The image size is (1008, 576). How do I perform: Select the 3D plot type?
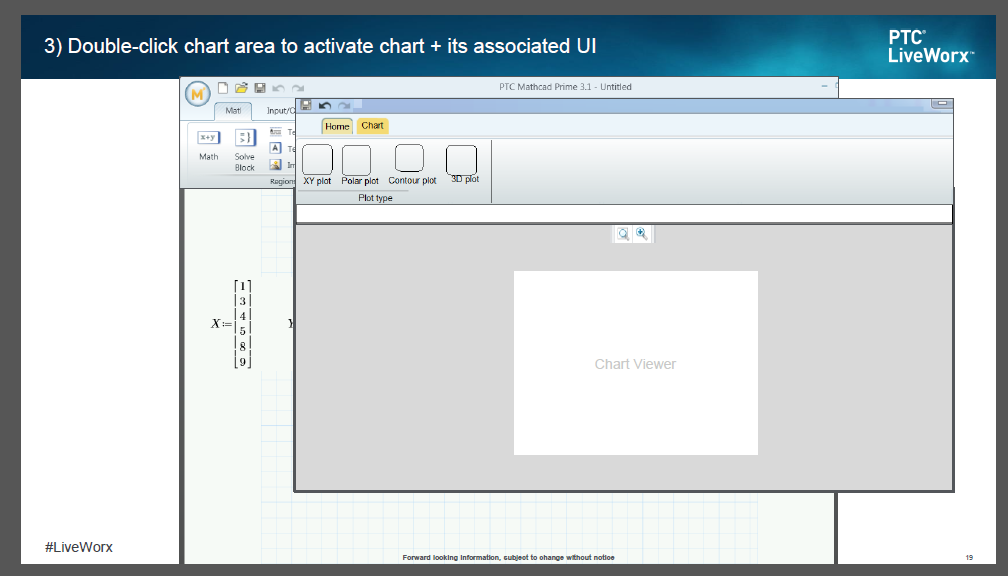coord(464,165)
